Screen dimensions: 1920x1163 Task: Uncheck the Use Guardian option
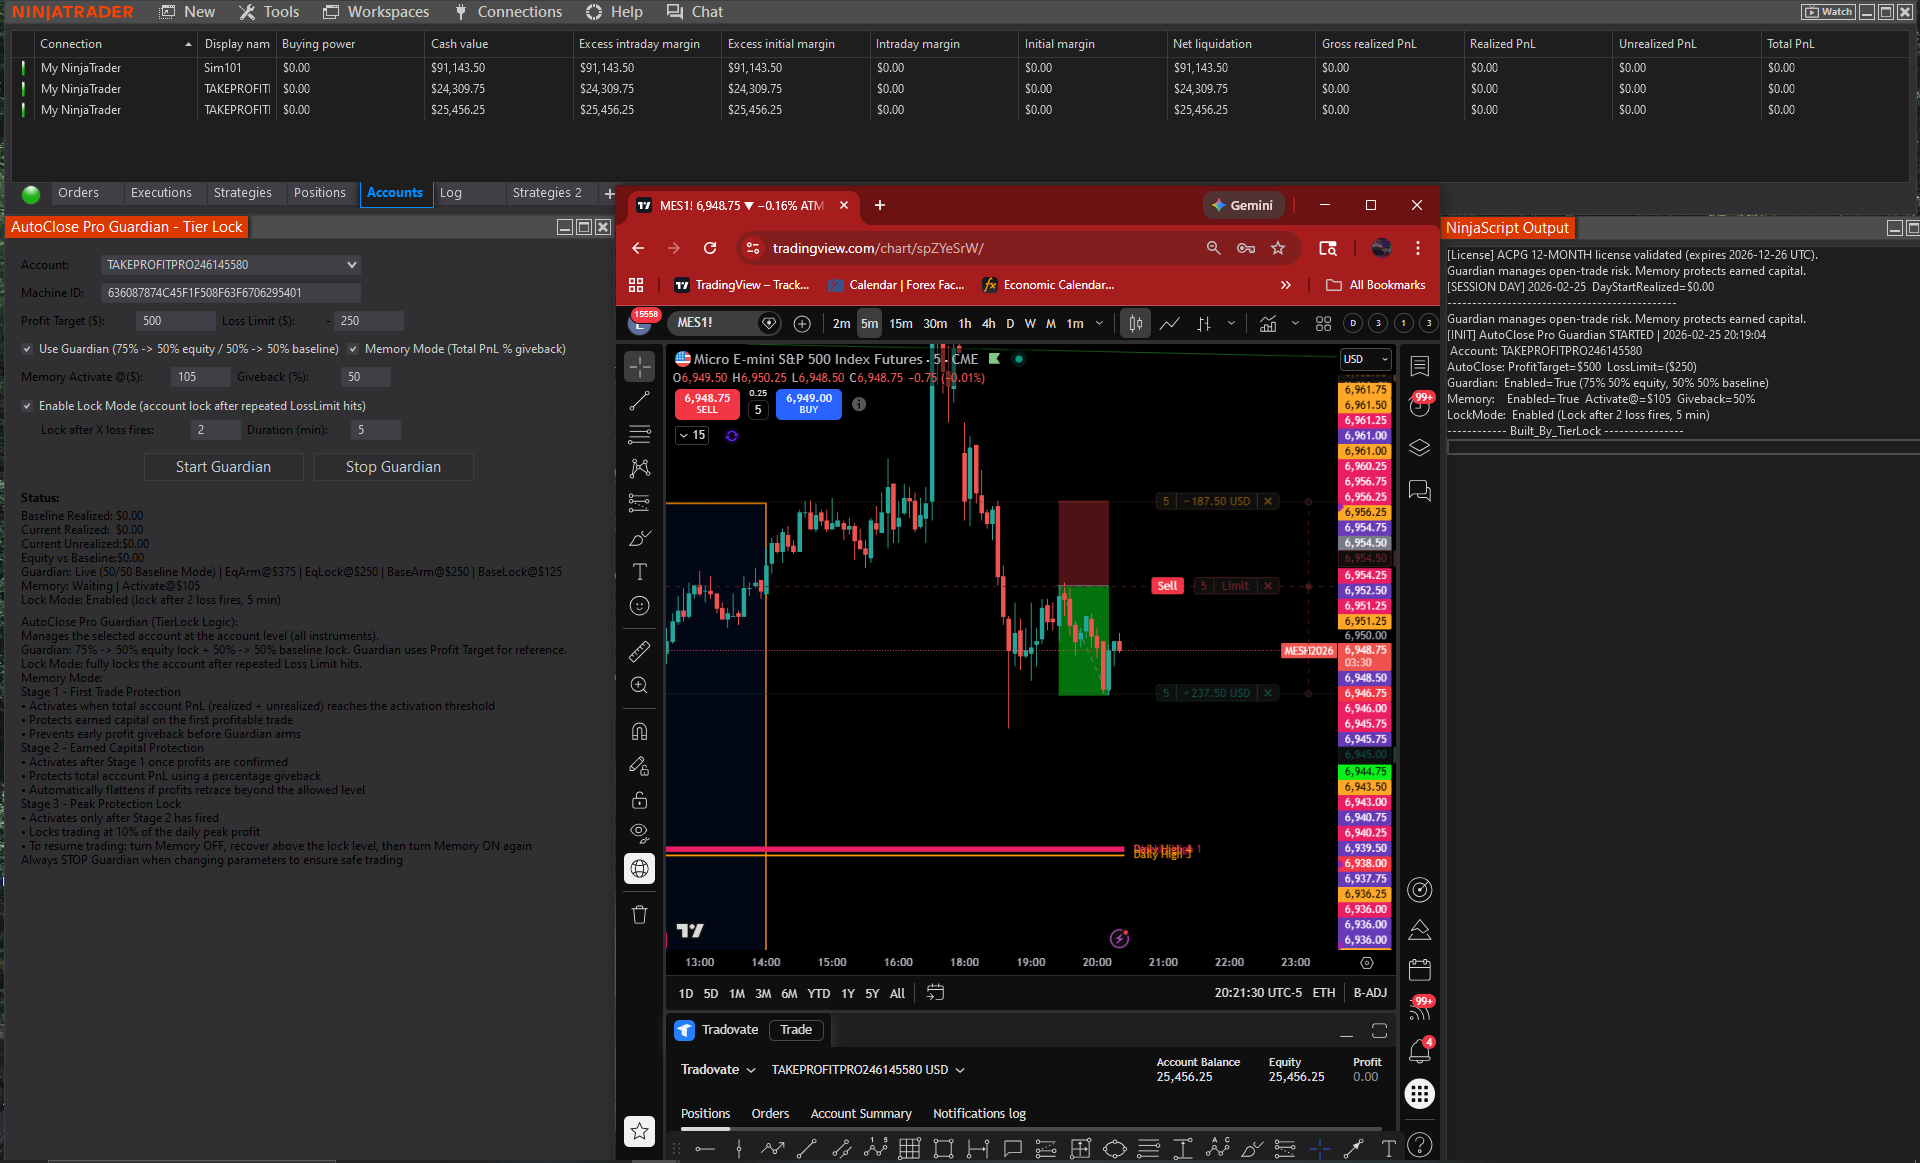[x=28, y=349]
